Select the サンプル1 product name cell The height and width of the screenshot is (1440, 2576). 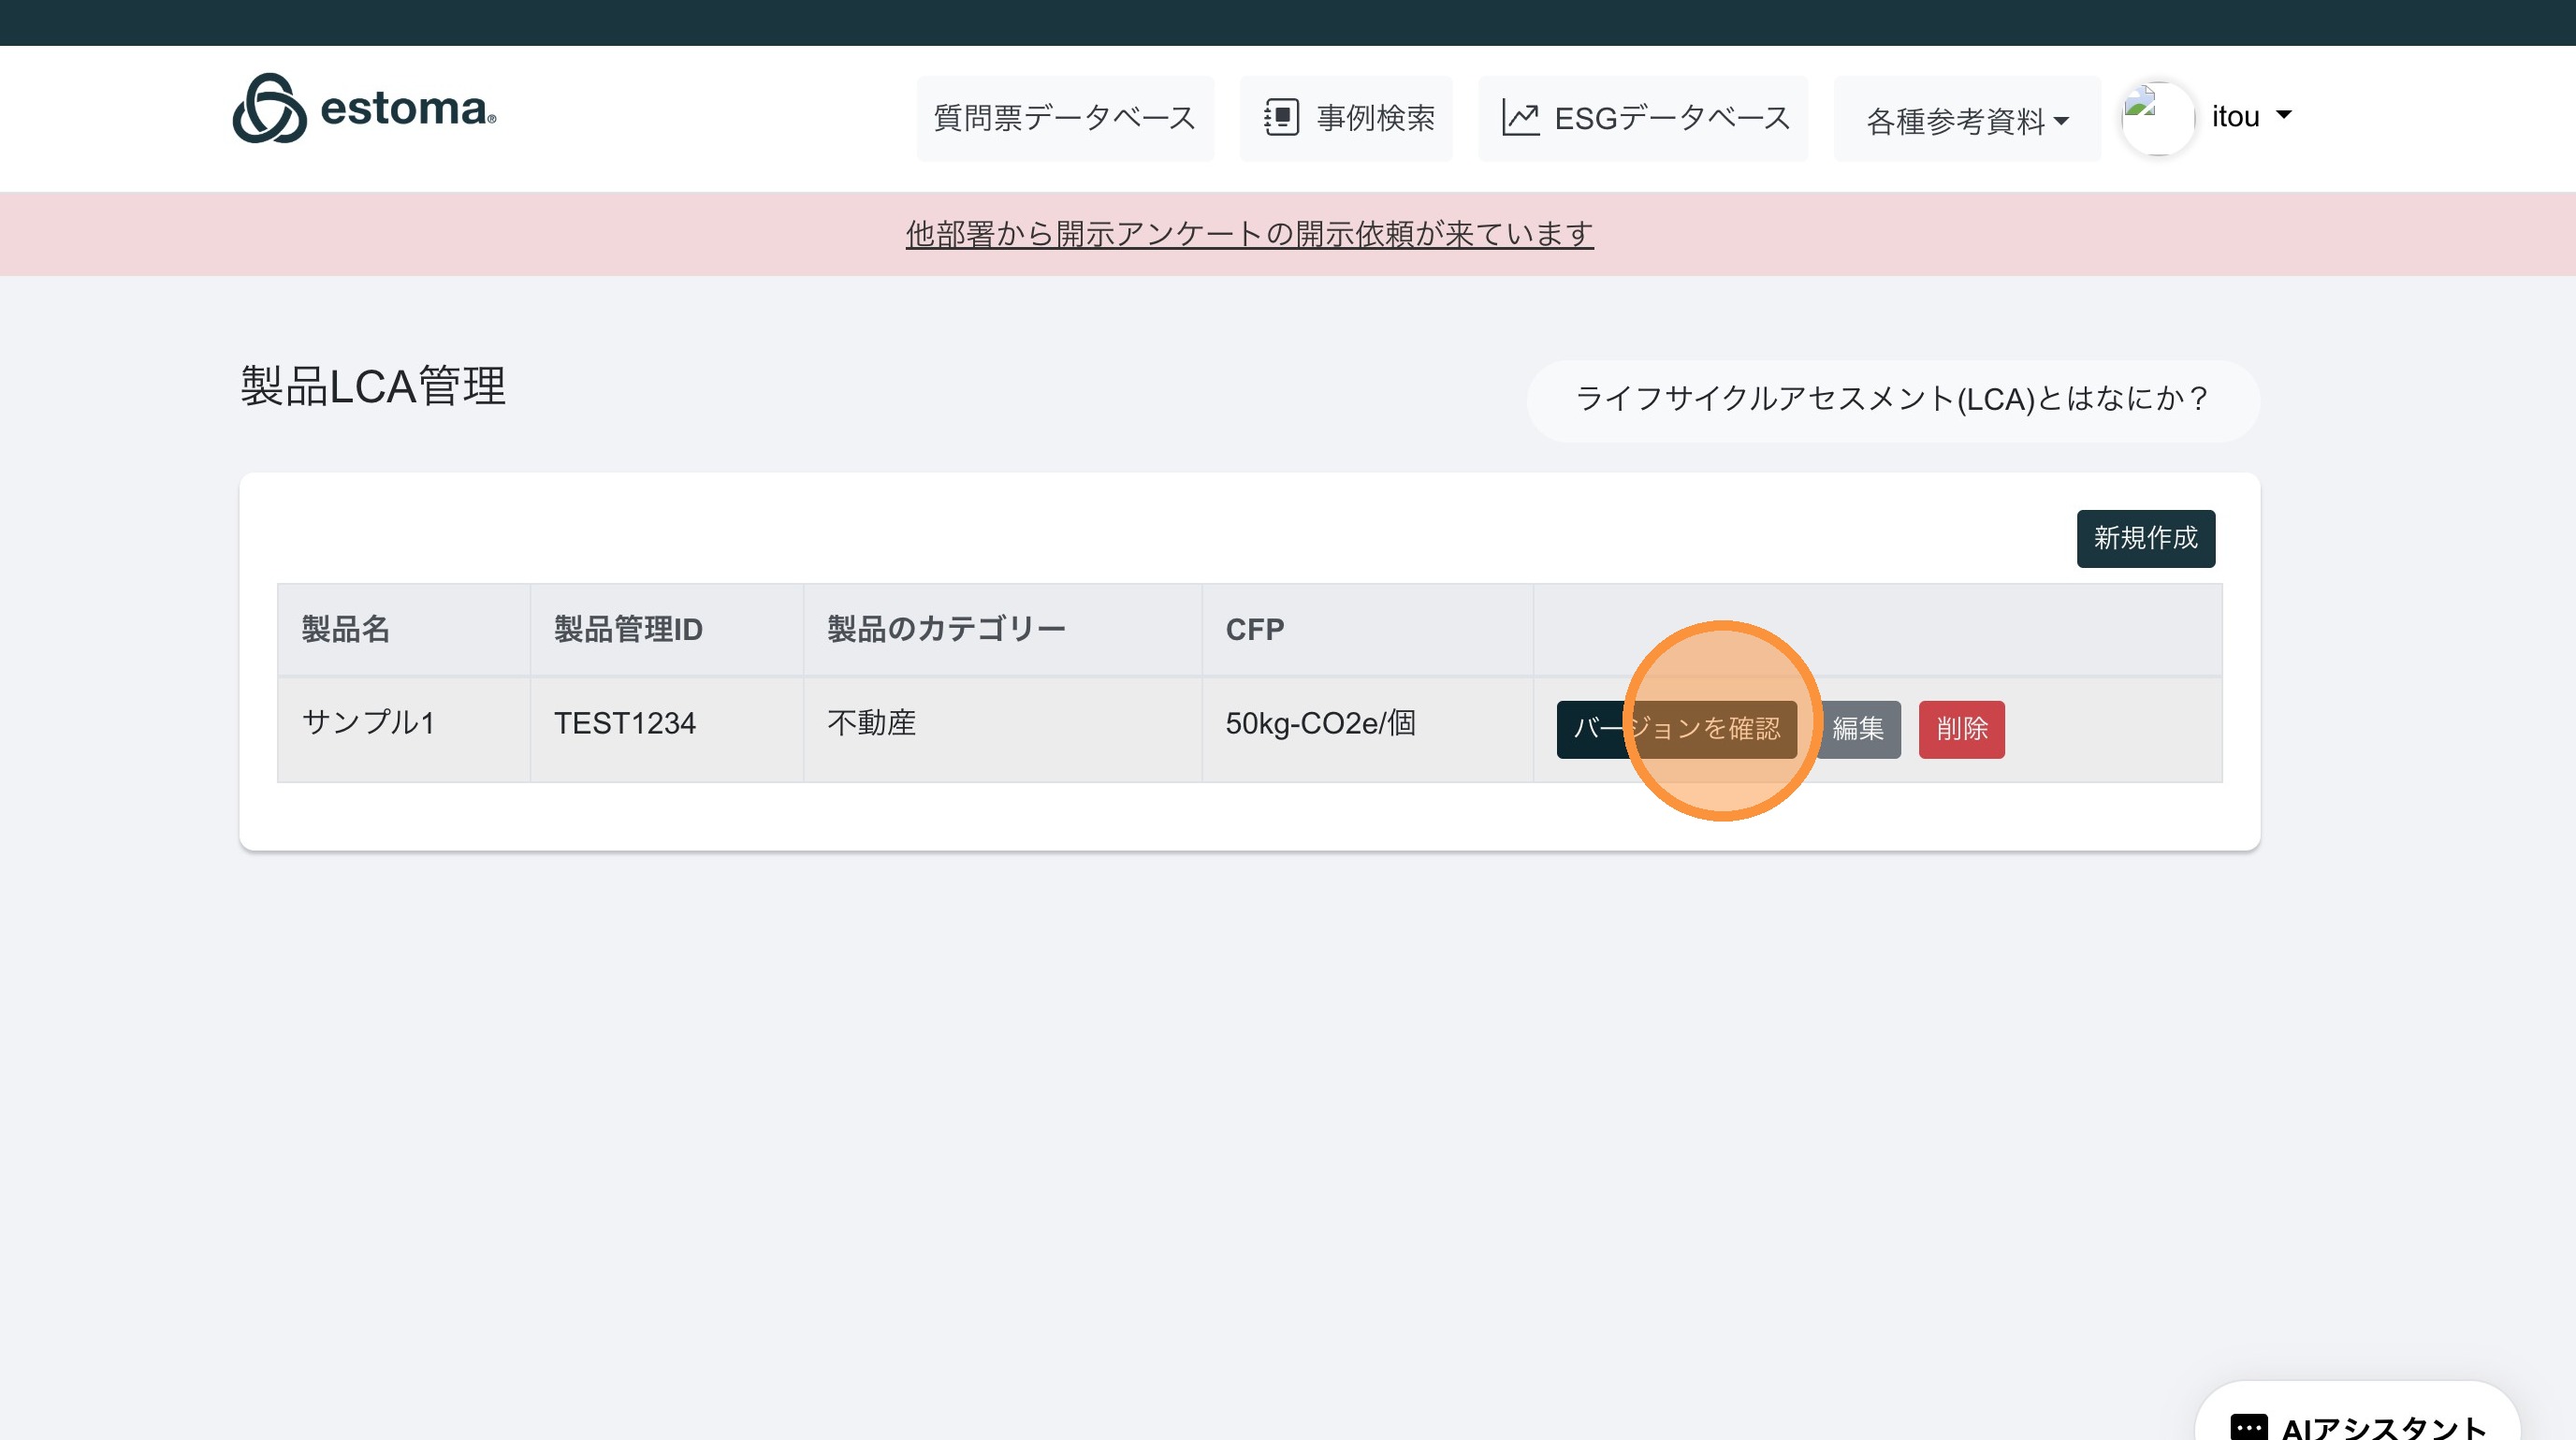(x=368, y=723)
